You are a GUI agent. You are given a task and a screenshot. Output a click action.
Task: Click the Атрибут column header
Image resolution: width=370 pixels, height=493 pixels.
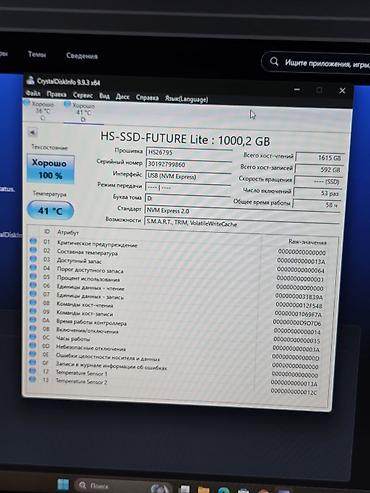coord(68,232)
